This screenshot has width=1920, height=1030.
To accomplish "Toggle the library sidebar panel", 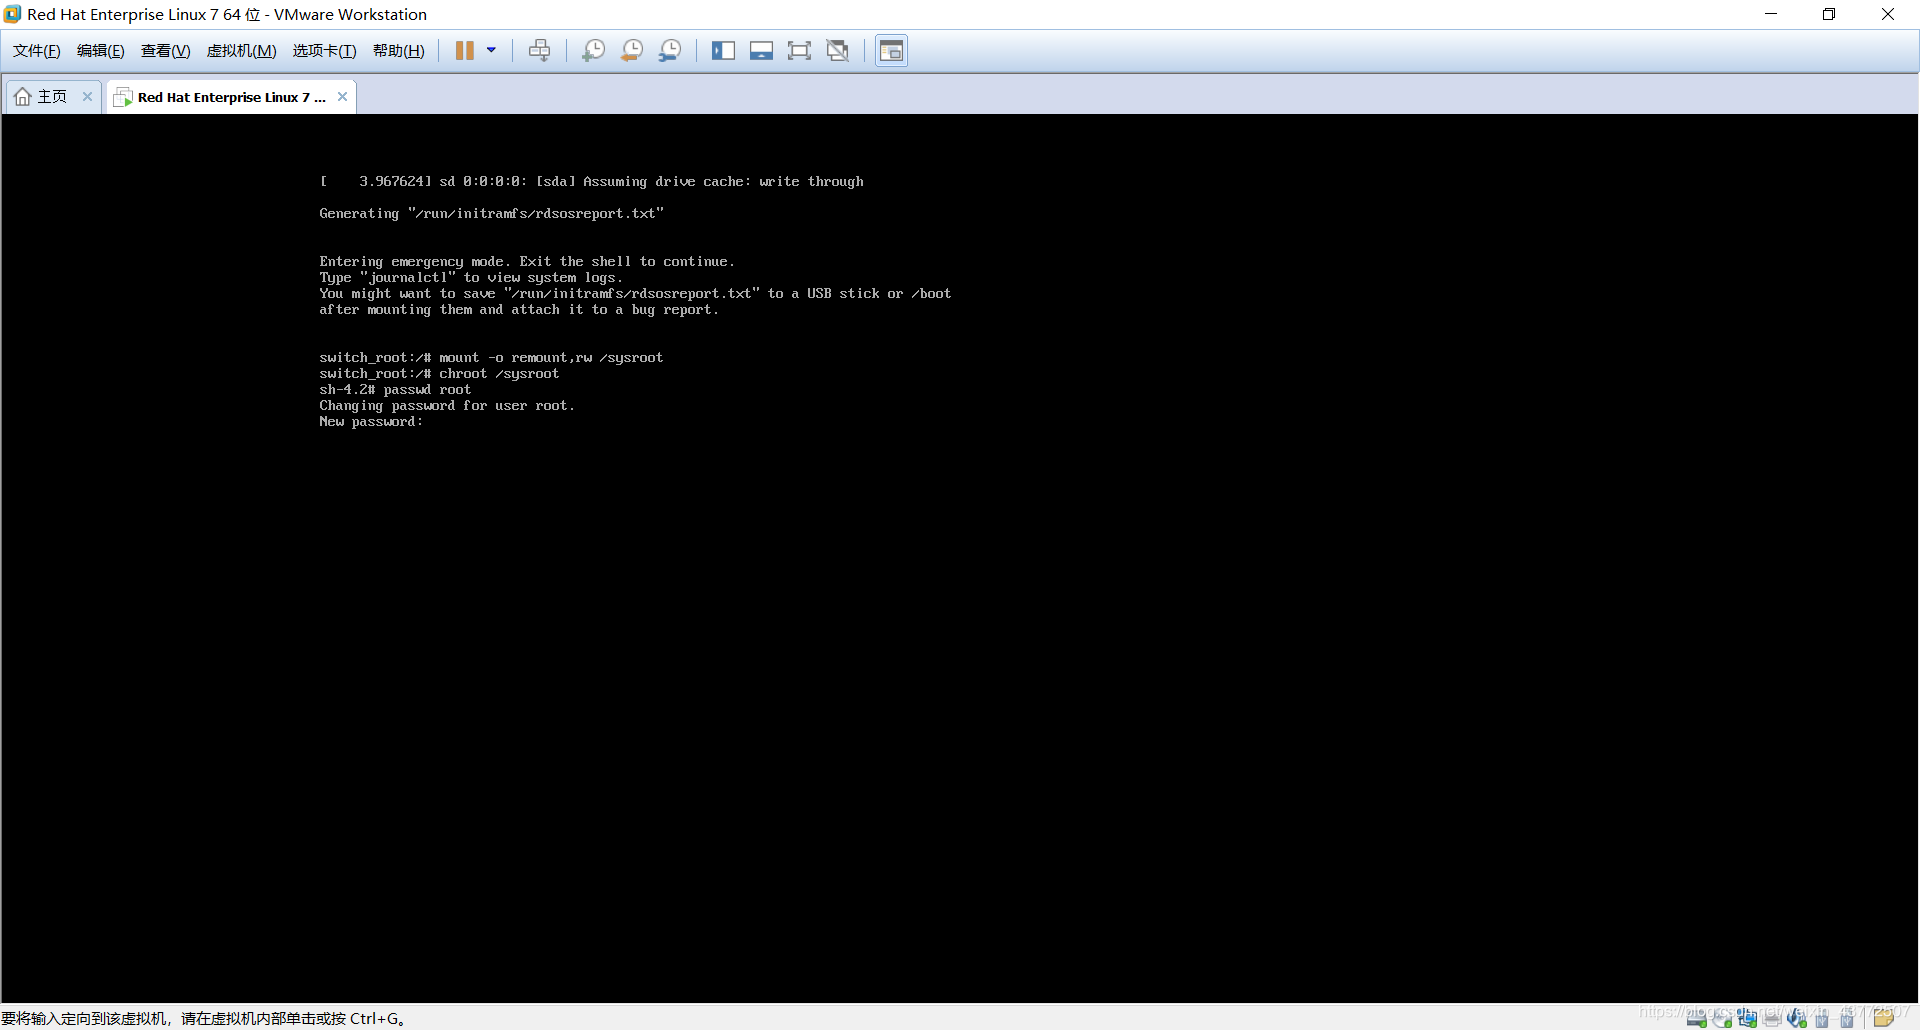I will 723,50.
